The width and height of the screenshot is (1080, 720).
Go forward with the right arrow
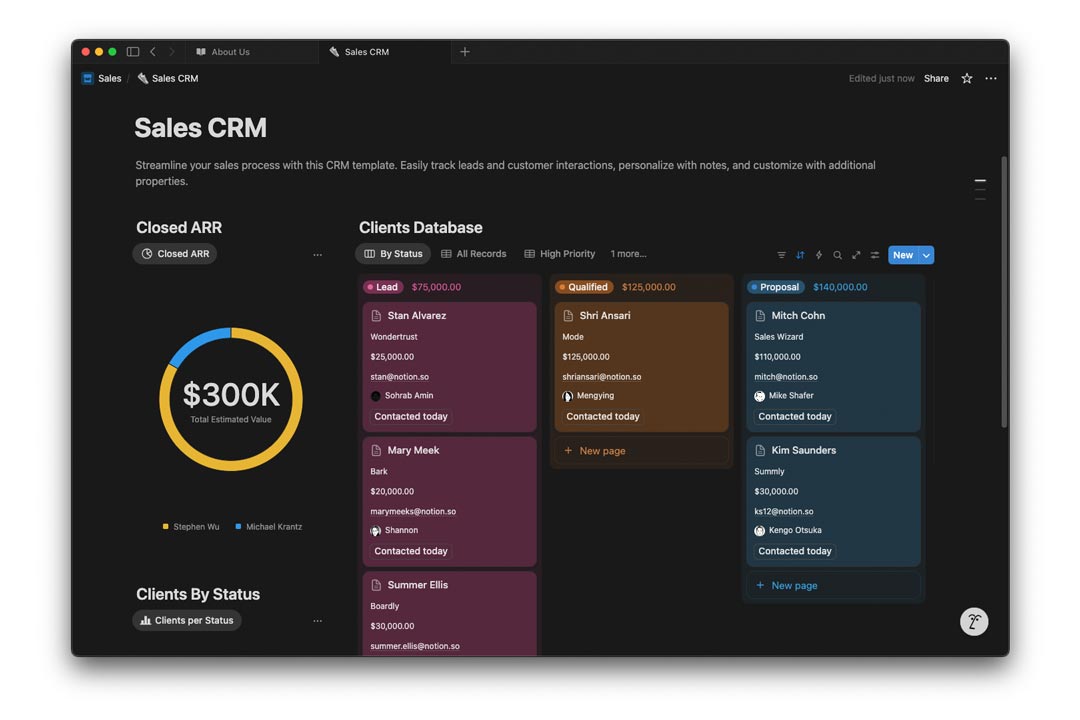(x=172, y=52)
